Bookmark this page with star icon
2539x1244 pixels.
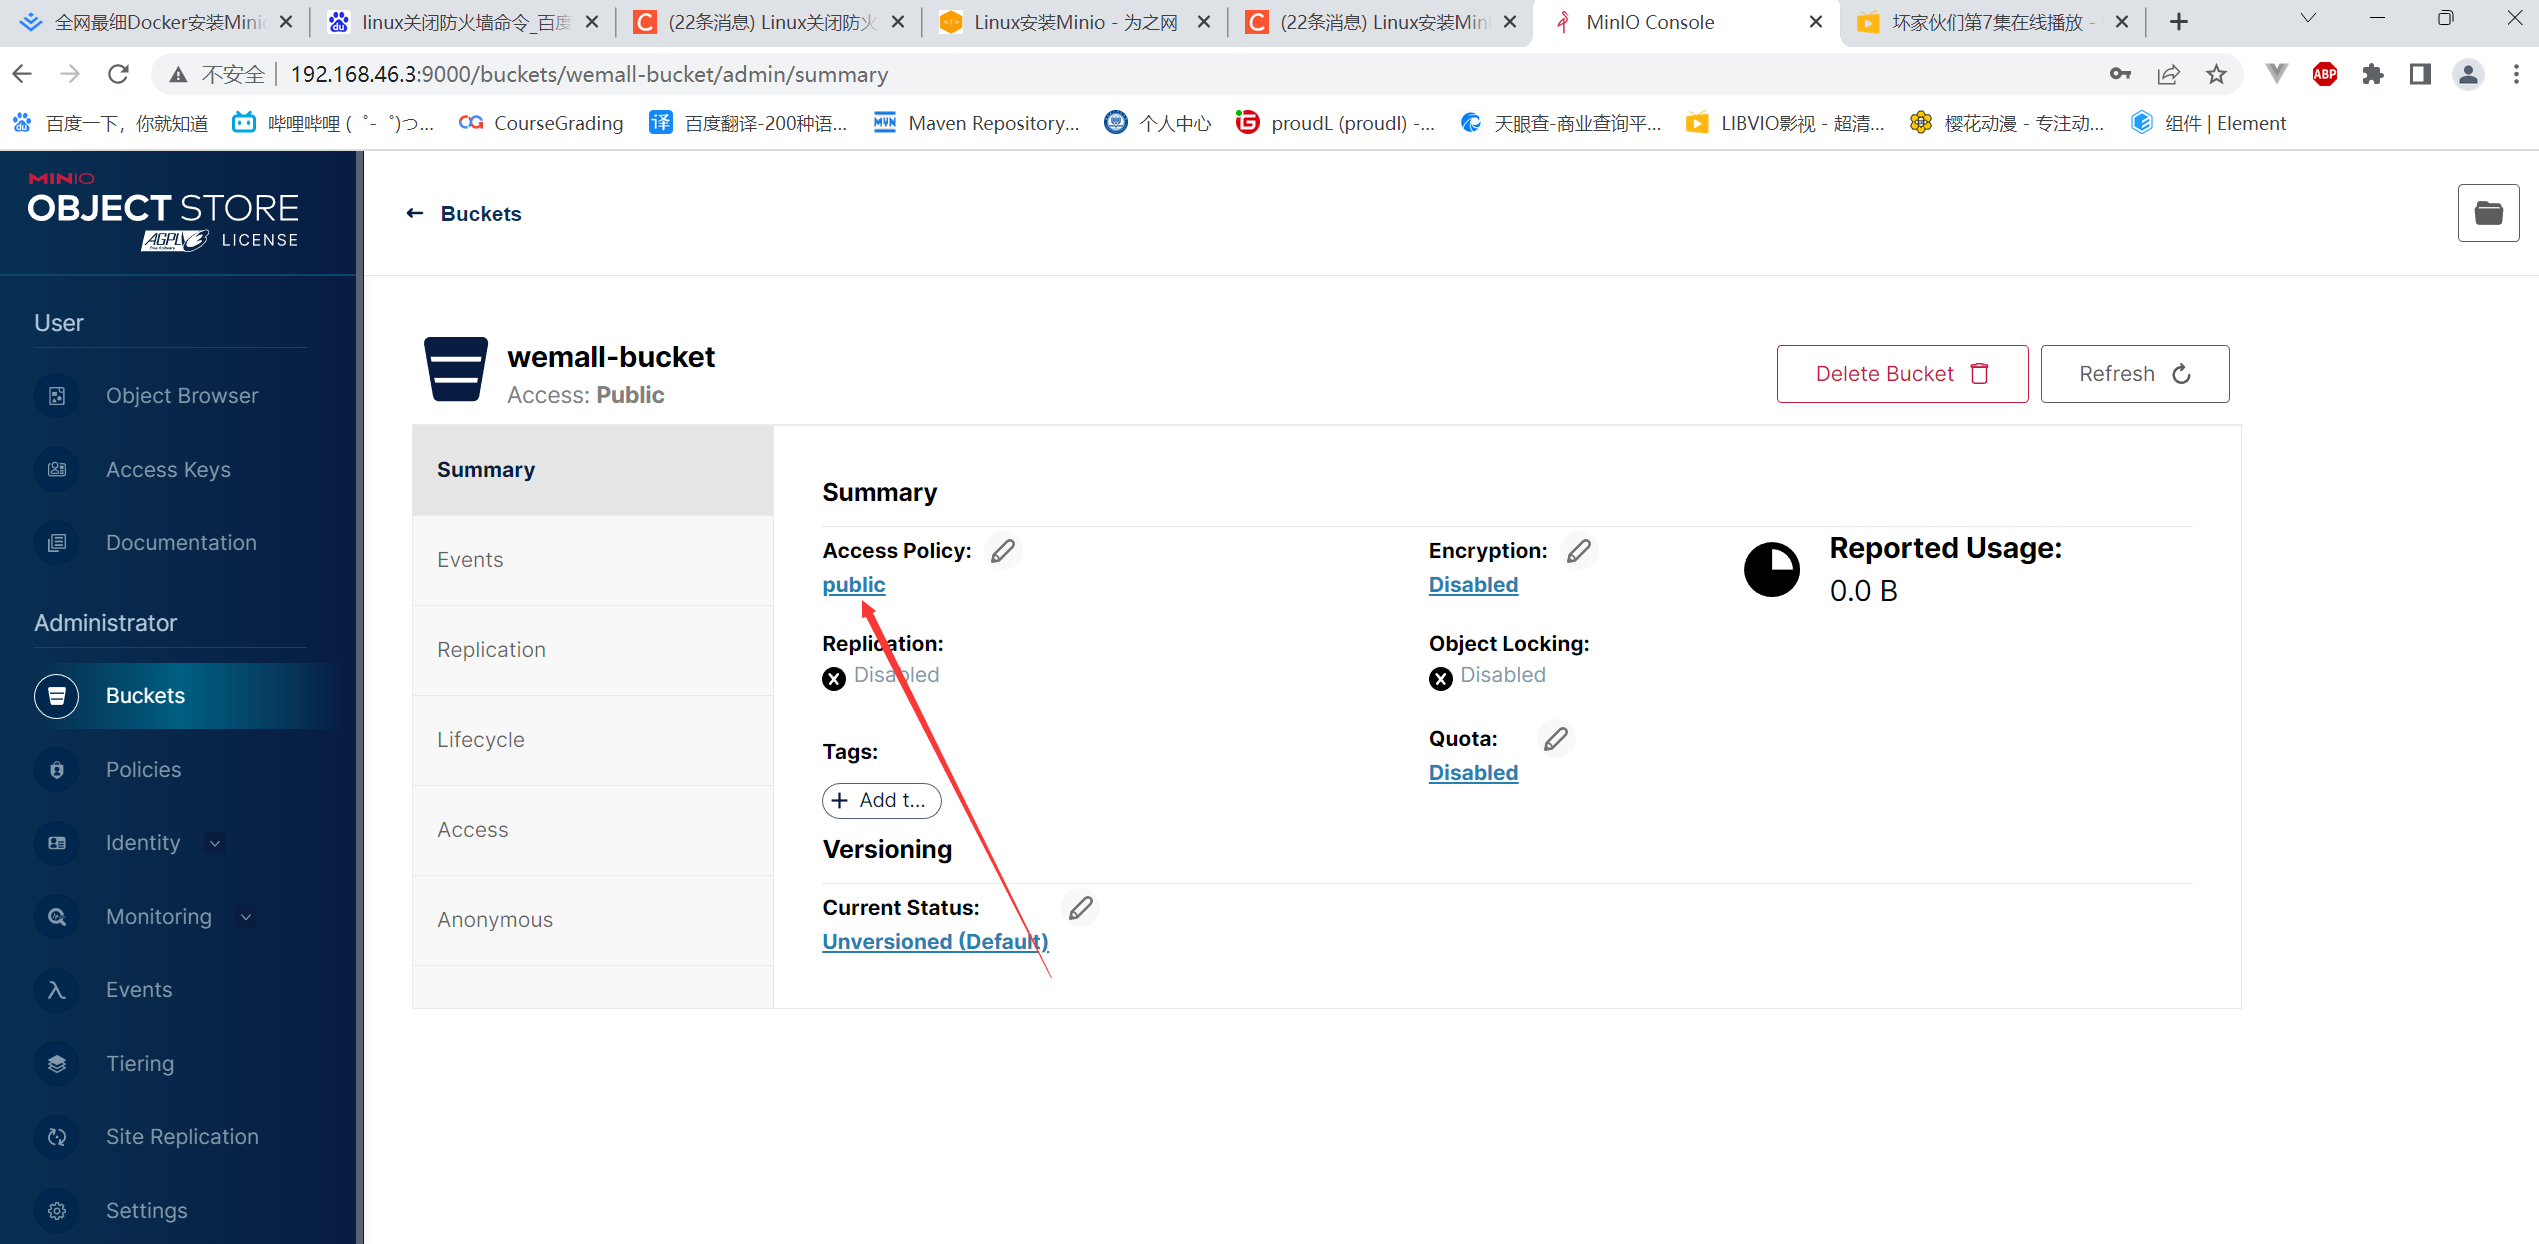pyautogui.click(x=2217, y=74)
